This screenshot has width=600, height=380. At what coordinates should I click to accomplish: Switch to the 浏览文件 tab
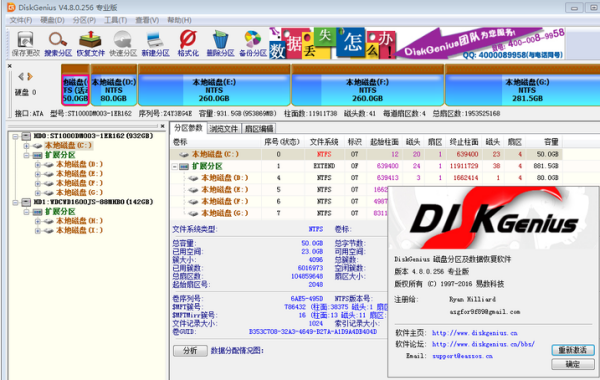(x=224, y=129)
